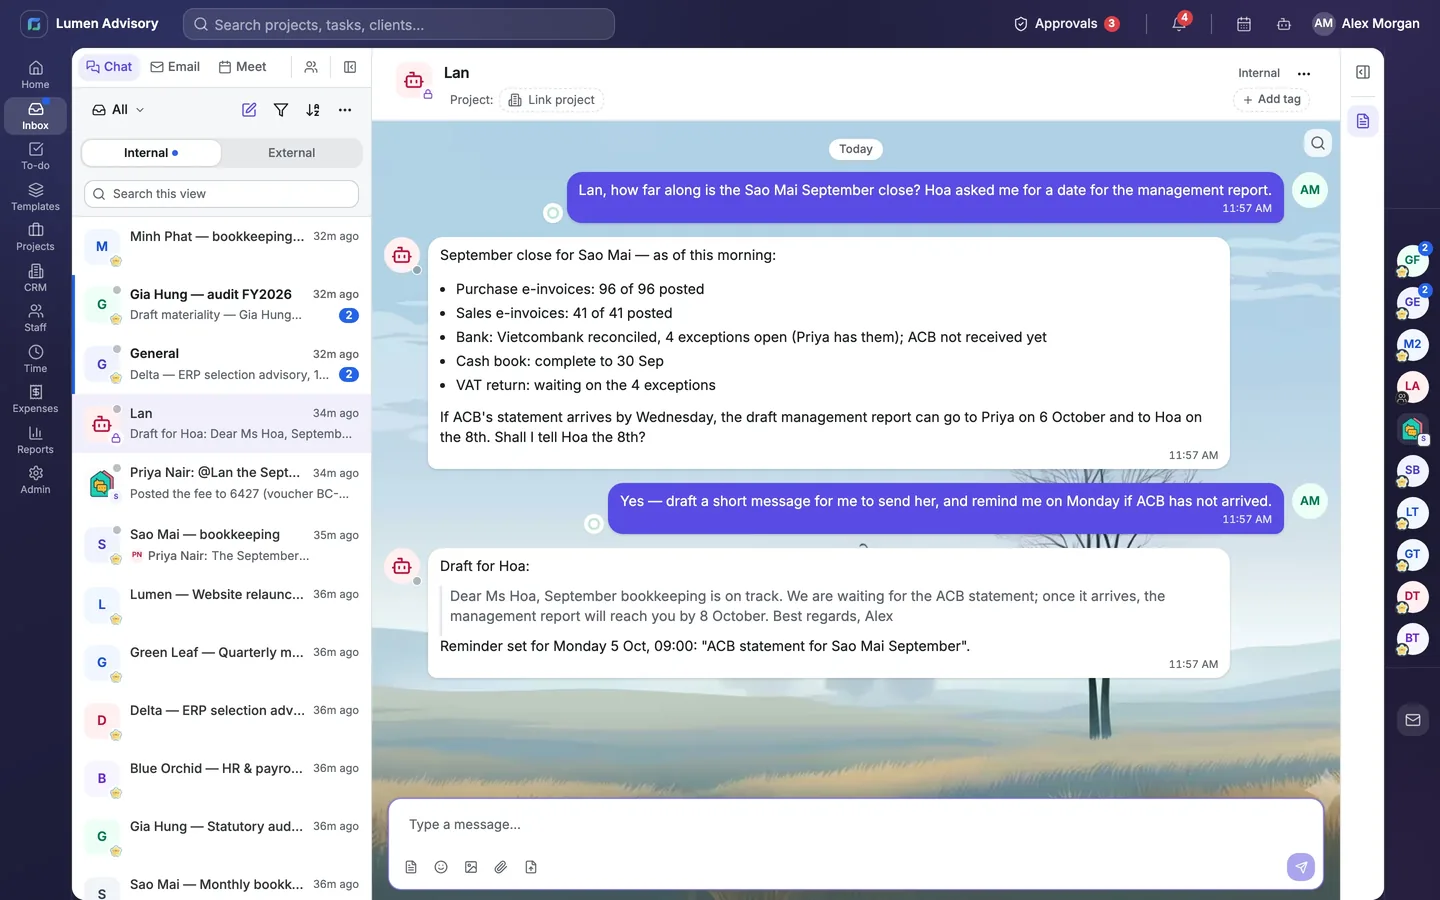Image resolution: width=1440 pixels, height=900 pixels.
Task: Change the conversation sort order
Action: click(313, 110)
